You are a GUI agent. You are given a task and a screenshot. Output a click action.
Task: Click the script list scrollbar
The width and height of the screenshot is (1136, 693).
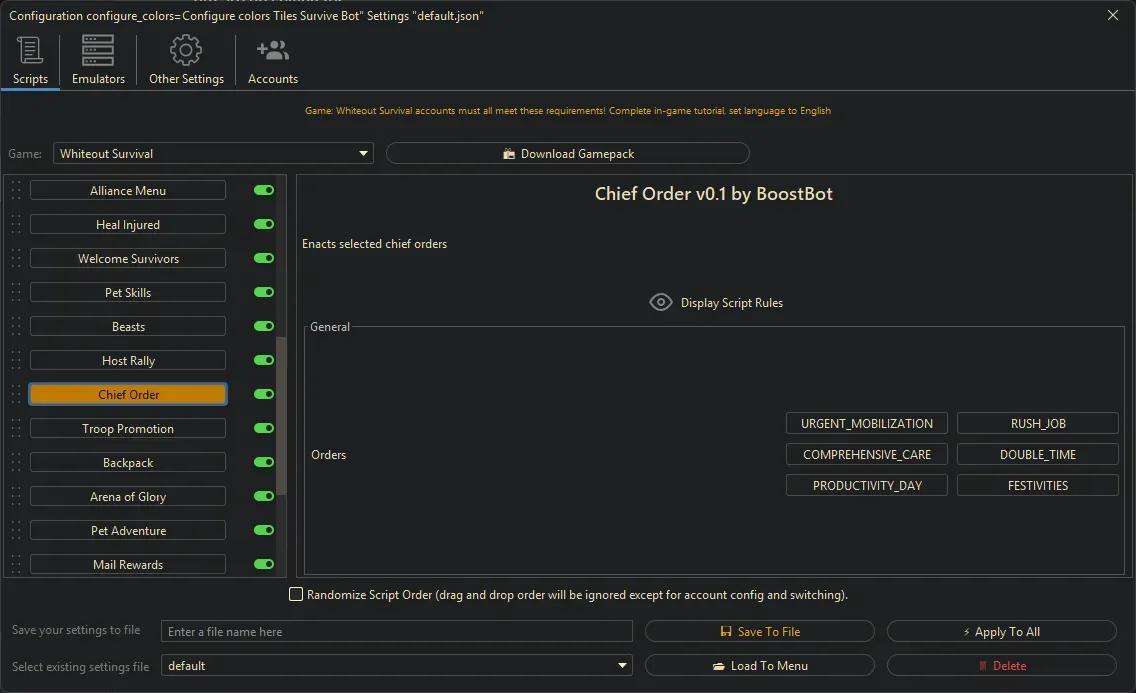(282, 415)
